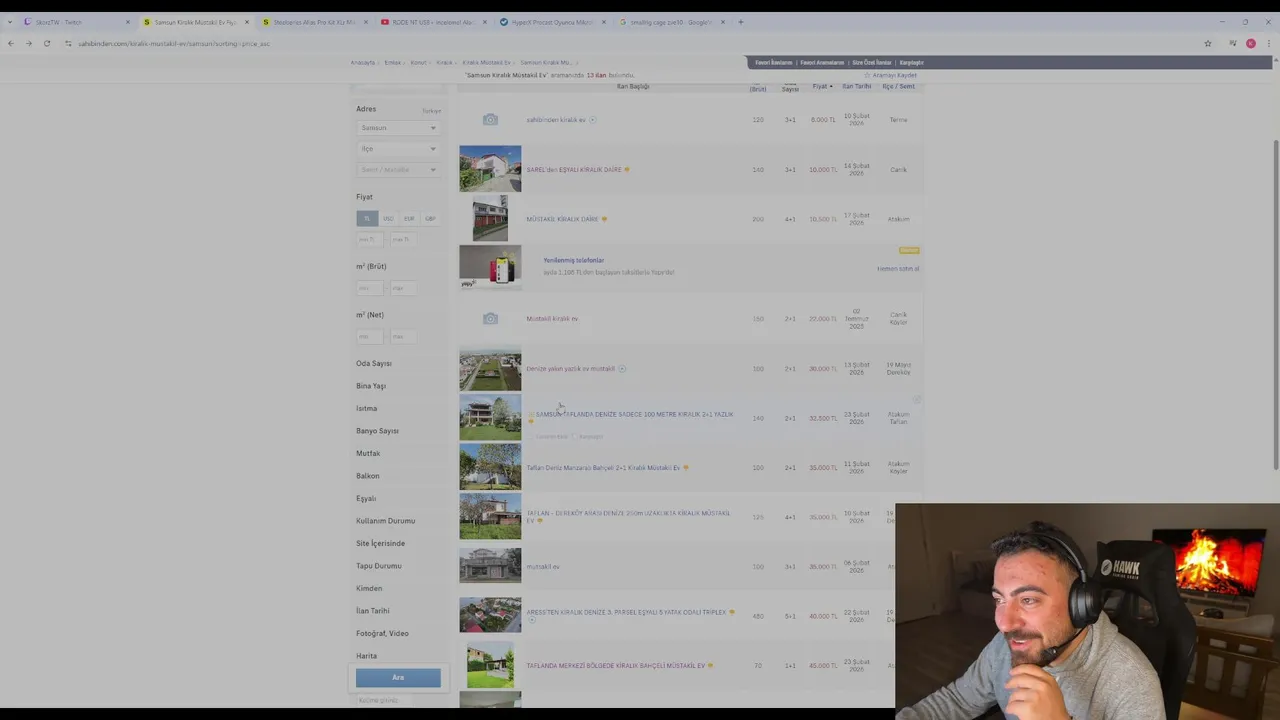Switch to the Google search tab
Viewport: 1280px width, 720px height.
[670, 22]
